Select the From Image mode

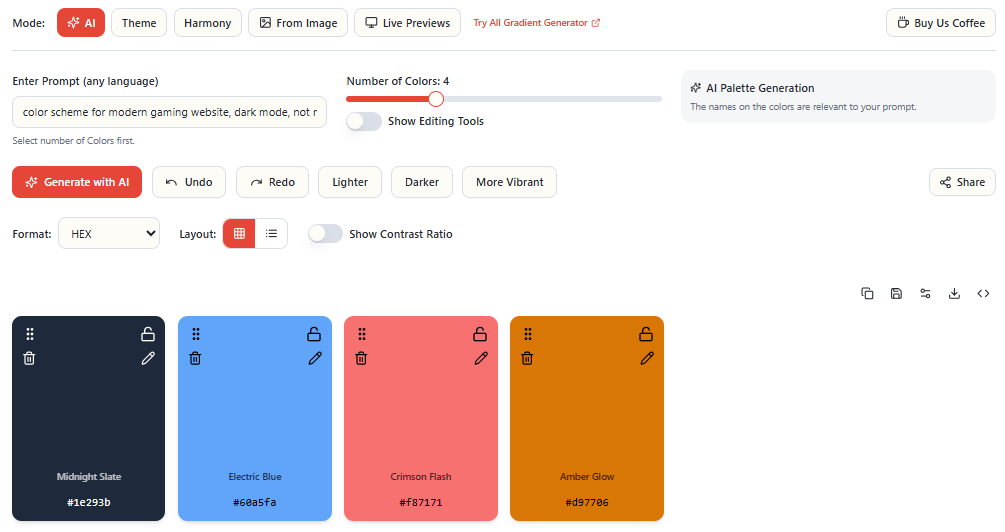tap(297, 23)
